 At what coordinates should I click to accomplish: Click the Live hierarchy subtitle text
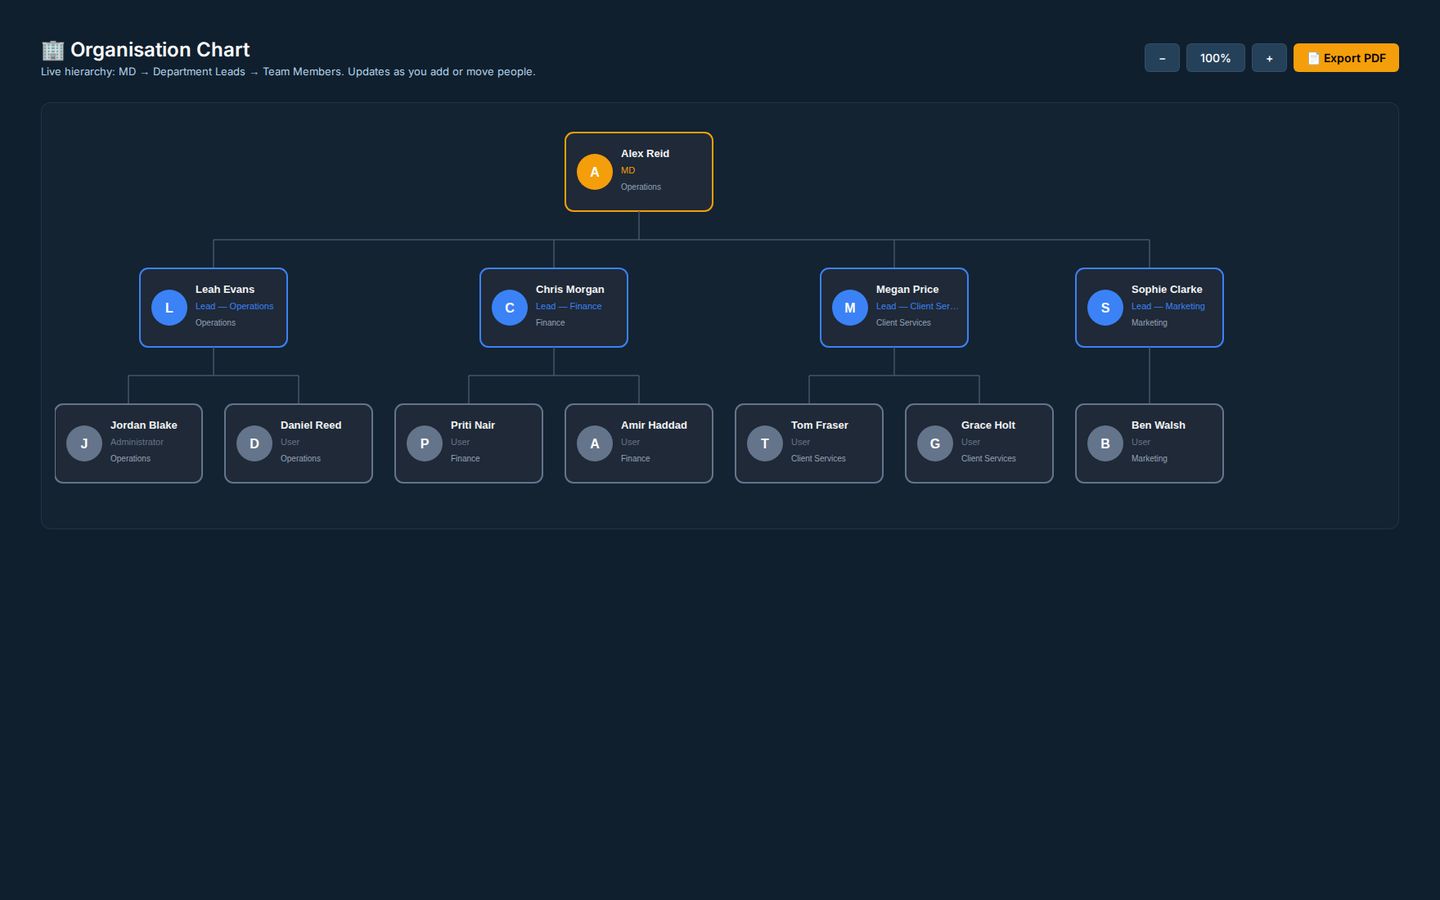click(x=288, y=72)
